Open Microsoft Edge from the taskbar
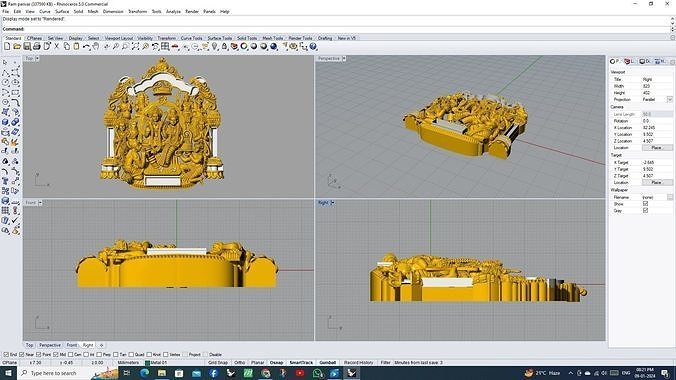The width and height of the screenshot is (676, 380). 144,373
